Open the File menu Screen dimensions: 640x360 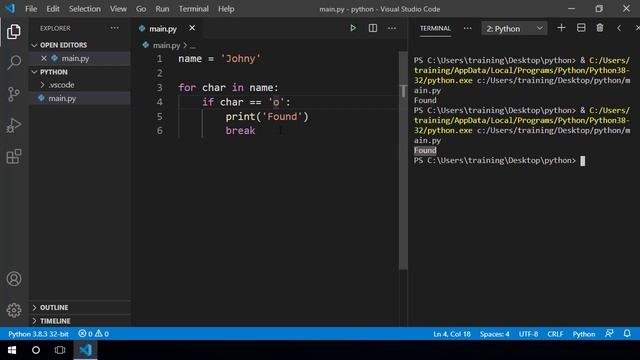tap(31, 9)
